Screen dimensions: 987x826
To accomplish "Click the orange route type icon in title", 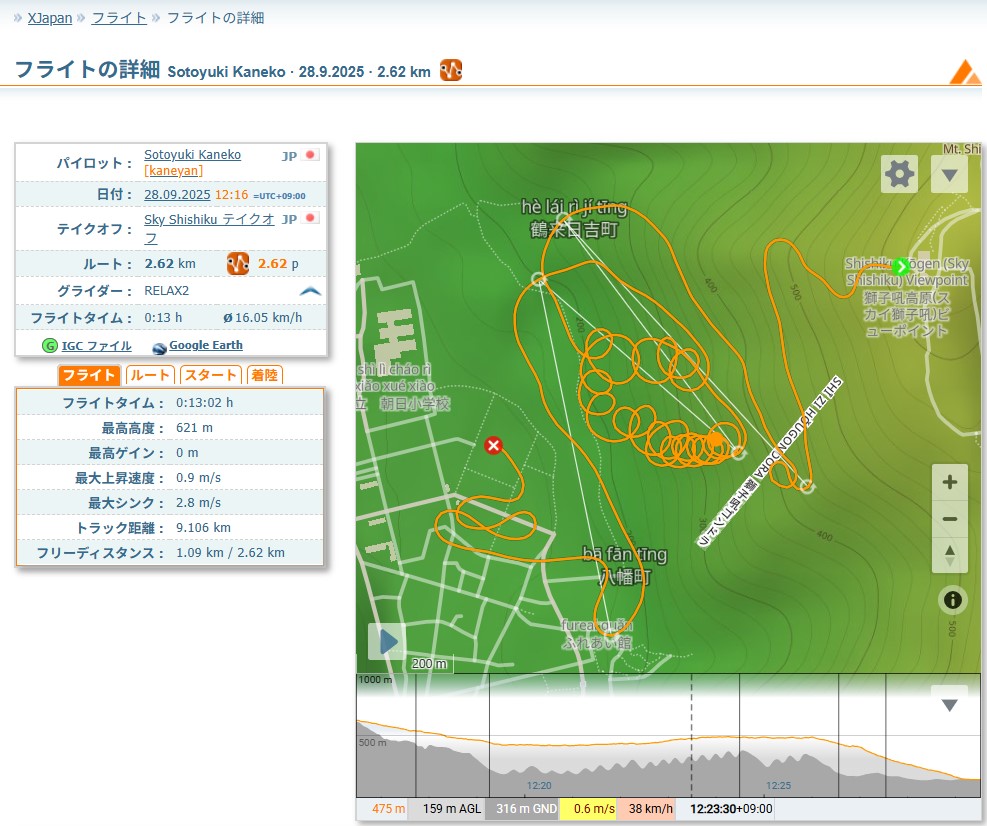I will pos(451,70).
